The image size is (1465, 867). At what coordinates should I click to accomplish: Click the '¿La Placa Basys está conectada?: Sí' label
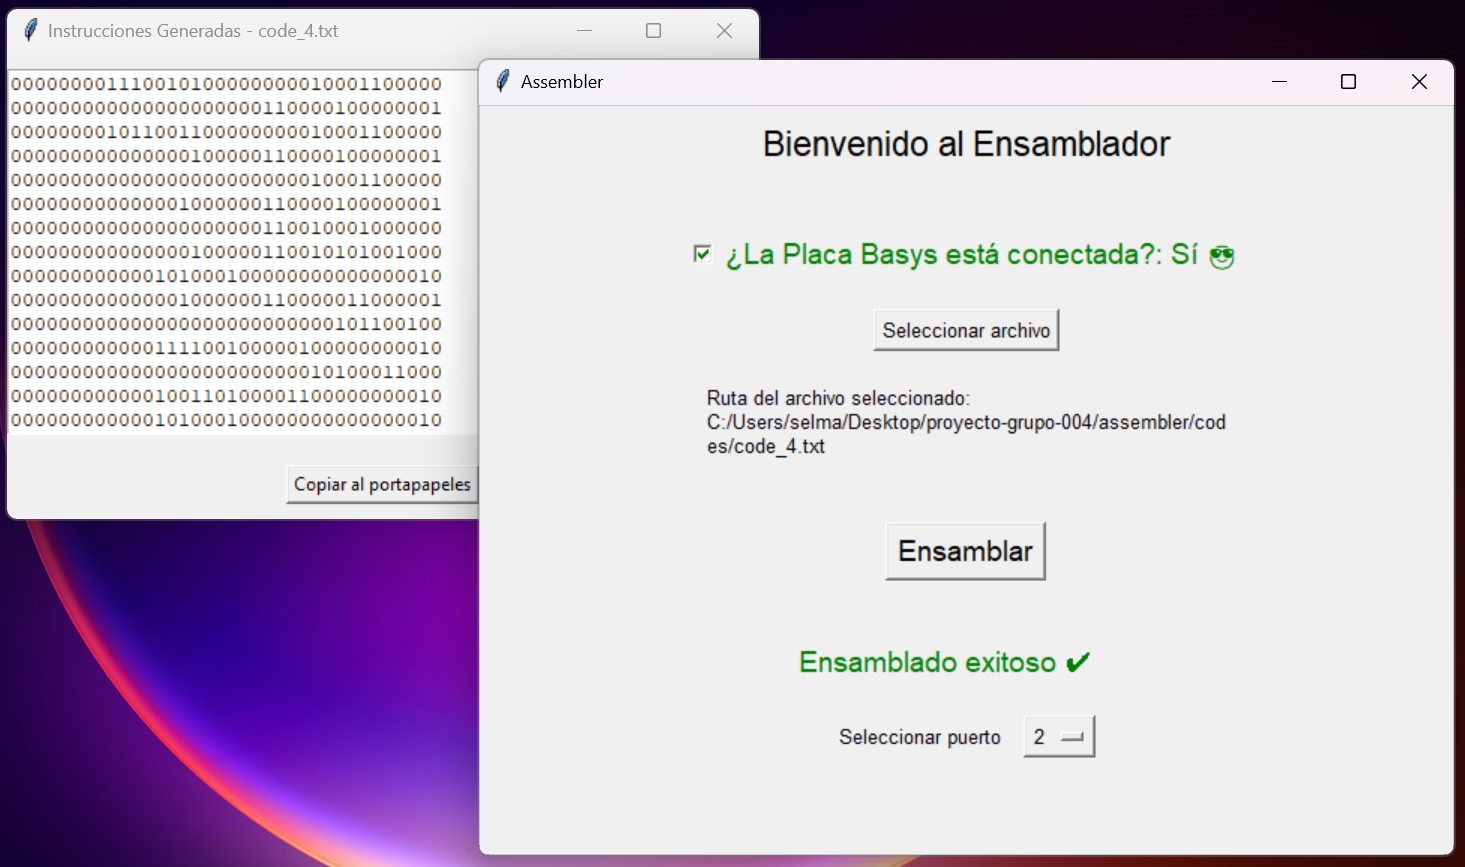pos(961,255)
